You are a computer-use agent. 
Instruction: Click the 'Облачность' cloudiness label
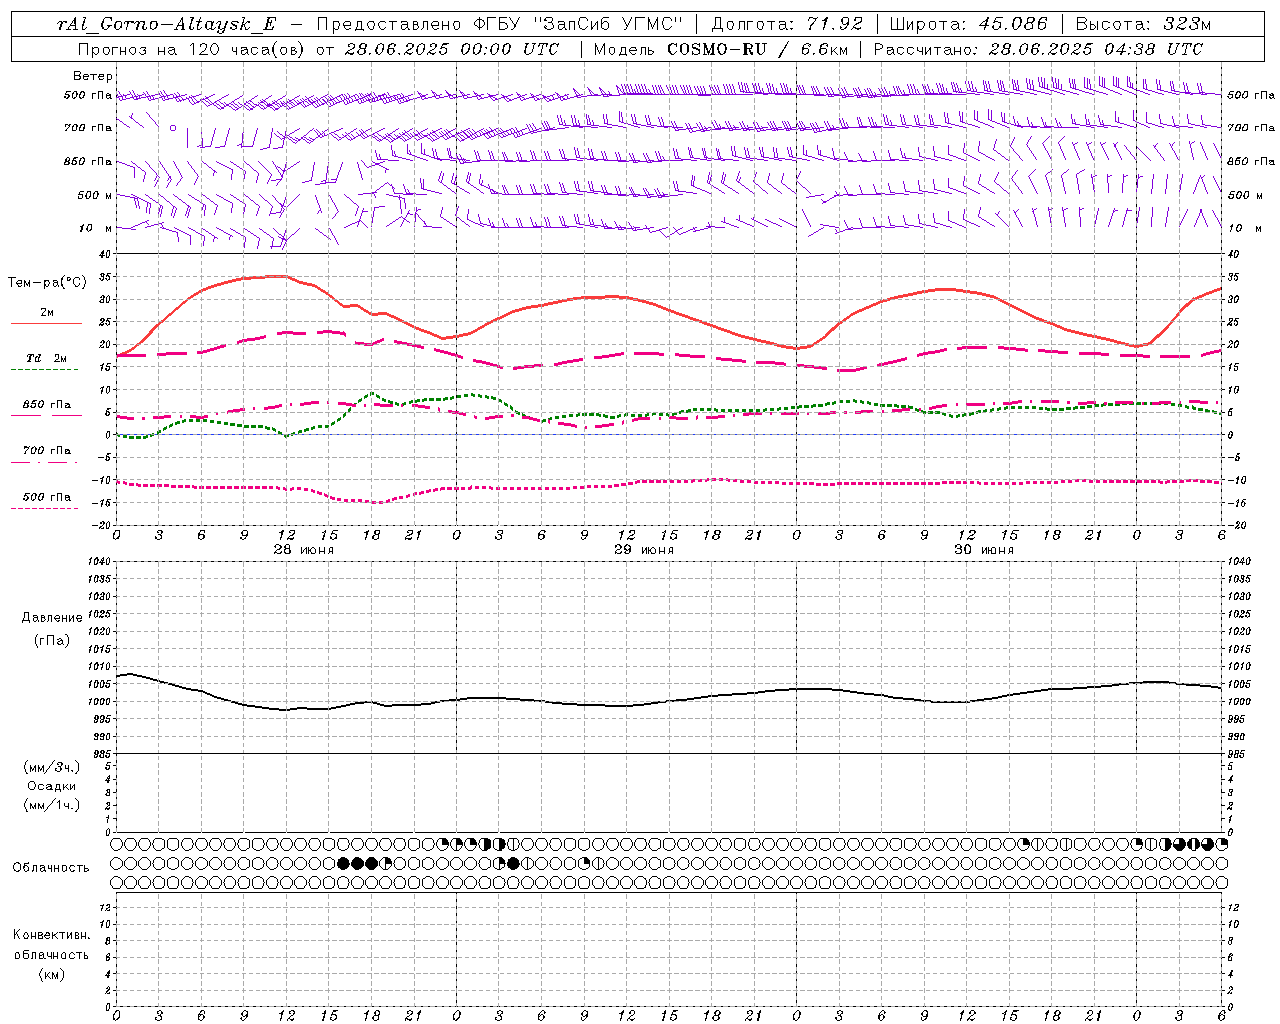pos(51,868)
